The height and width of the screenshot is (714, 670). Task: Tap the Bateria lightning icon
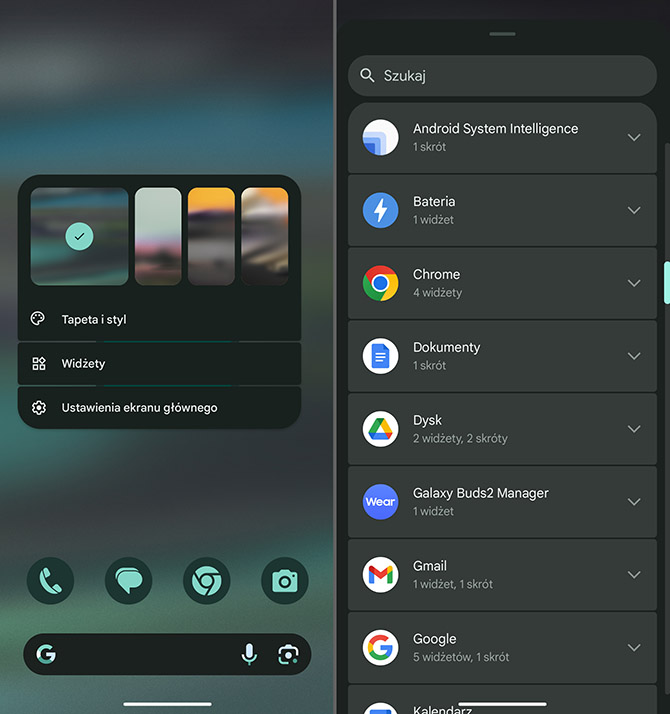point(380,210)
